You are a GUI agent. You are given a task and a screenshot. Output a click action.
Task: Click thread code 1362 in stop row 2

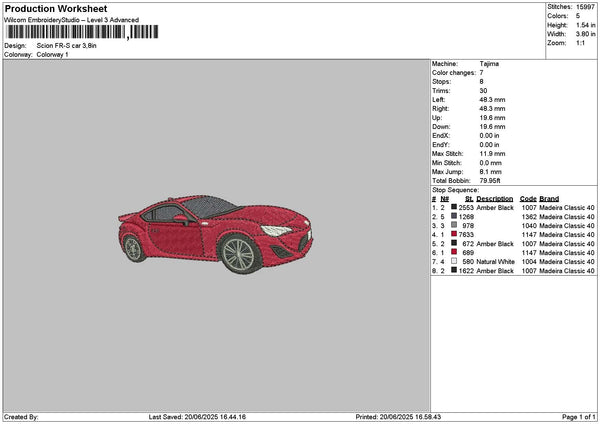pos(529,217)
